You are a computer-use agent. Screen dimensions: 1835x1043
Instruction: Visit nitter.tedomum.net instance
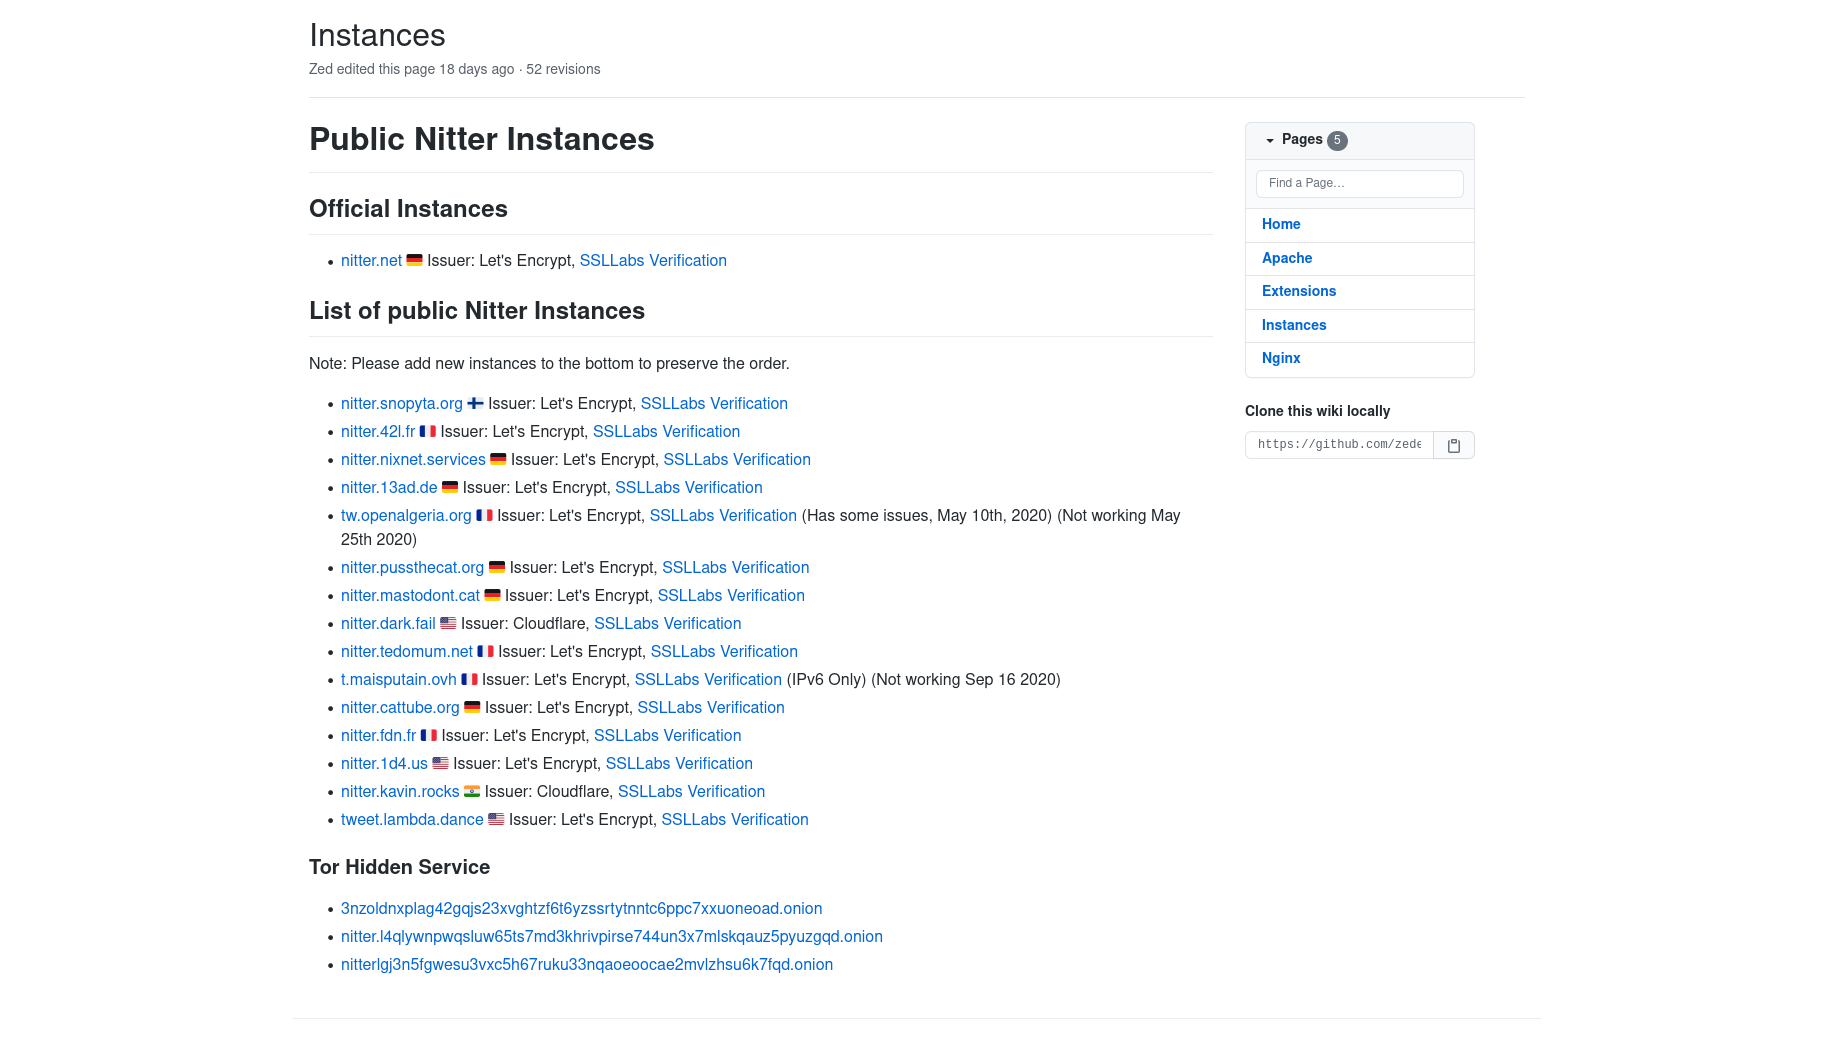[407, 651]
